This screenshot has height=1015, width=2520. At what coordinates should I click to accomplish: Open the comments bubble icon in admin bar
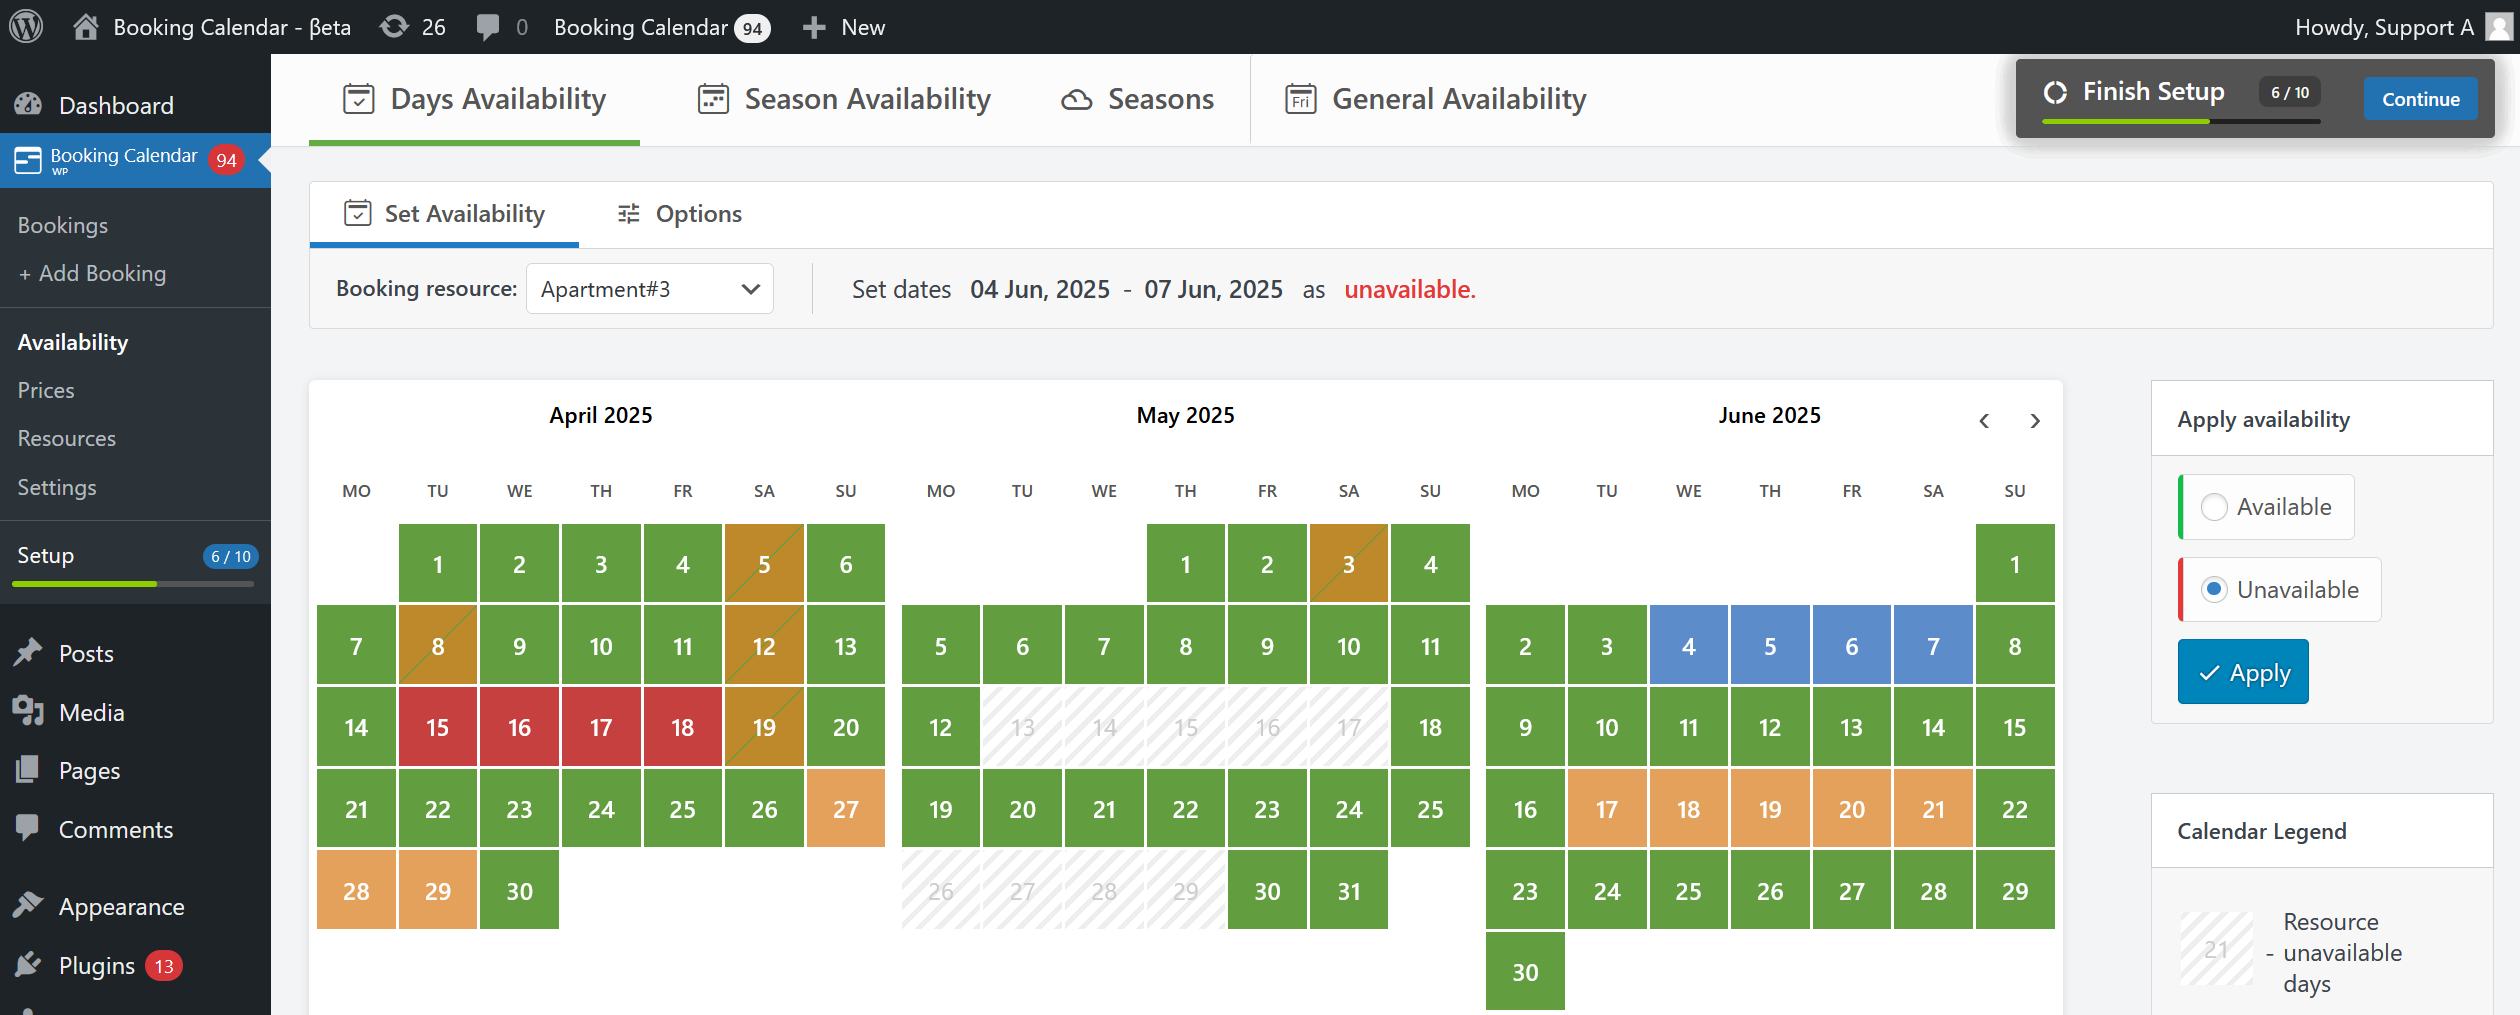pyautogui.click(x=487, y=27)
